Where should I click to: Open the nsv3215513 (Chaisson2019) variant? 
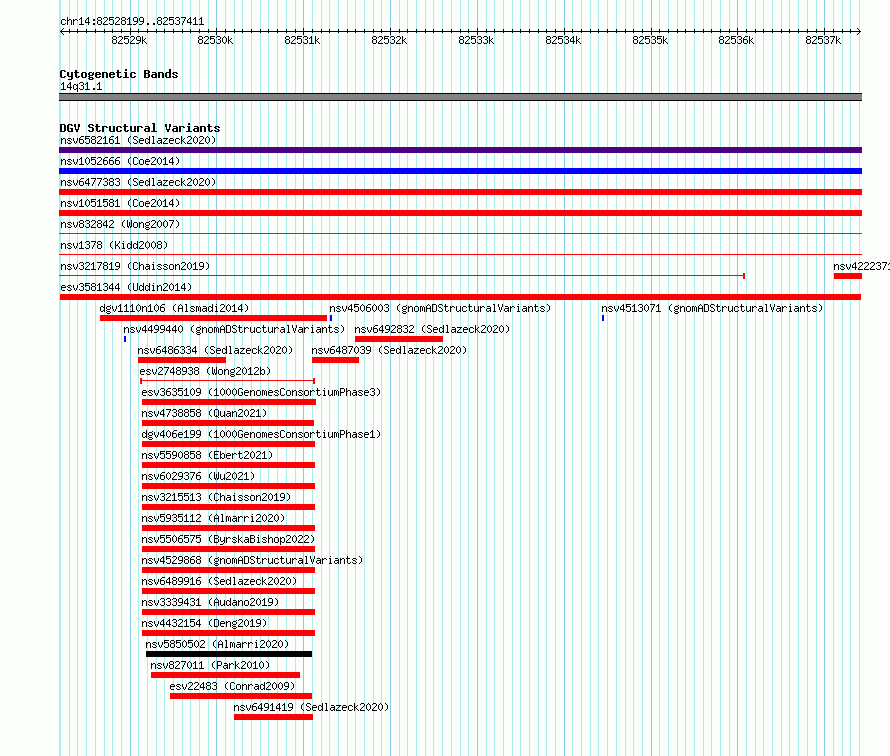pyautogui.click(x=216, y=497)
